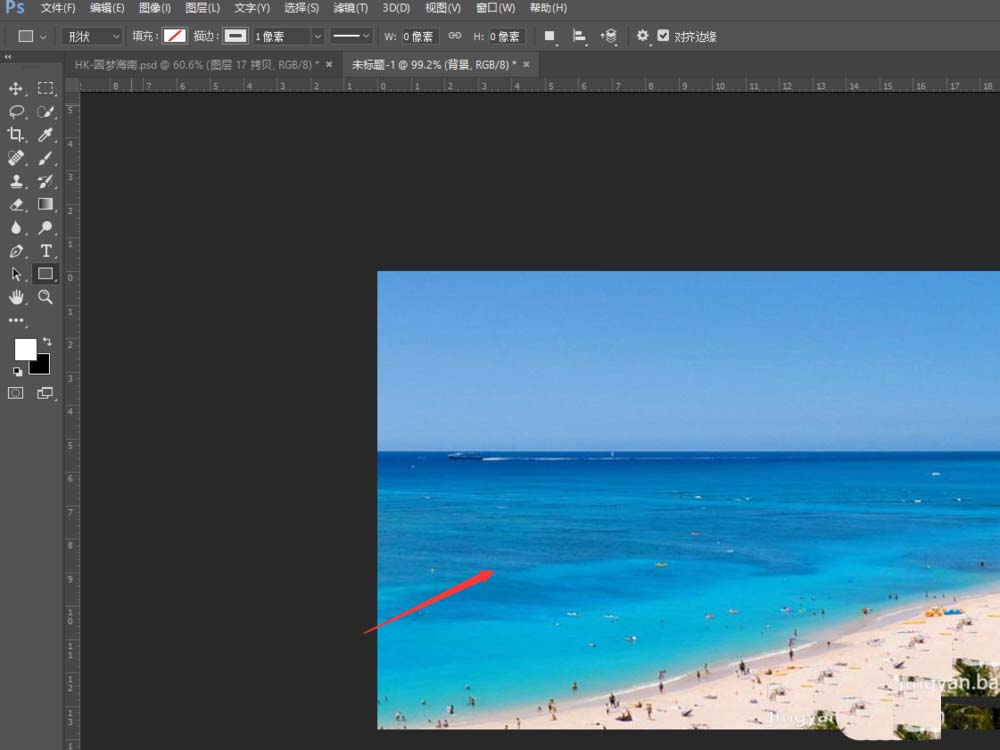Image resolution: width=1000 pixels, height=750 pixels.
Task: Select the Brush tool
Action: click(45, 158)
